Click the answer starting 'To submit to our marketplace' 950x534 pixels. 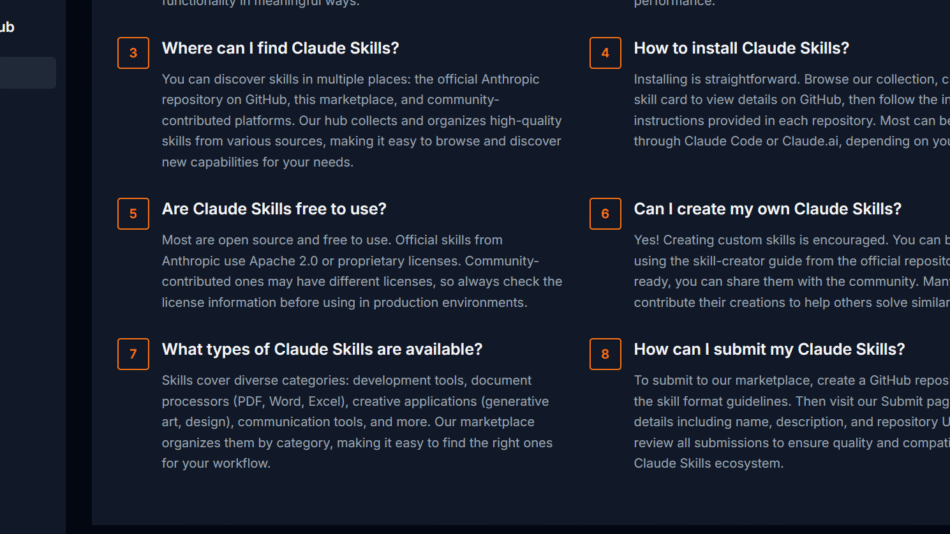790,421
